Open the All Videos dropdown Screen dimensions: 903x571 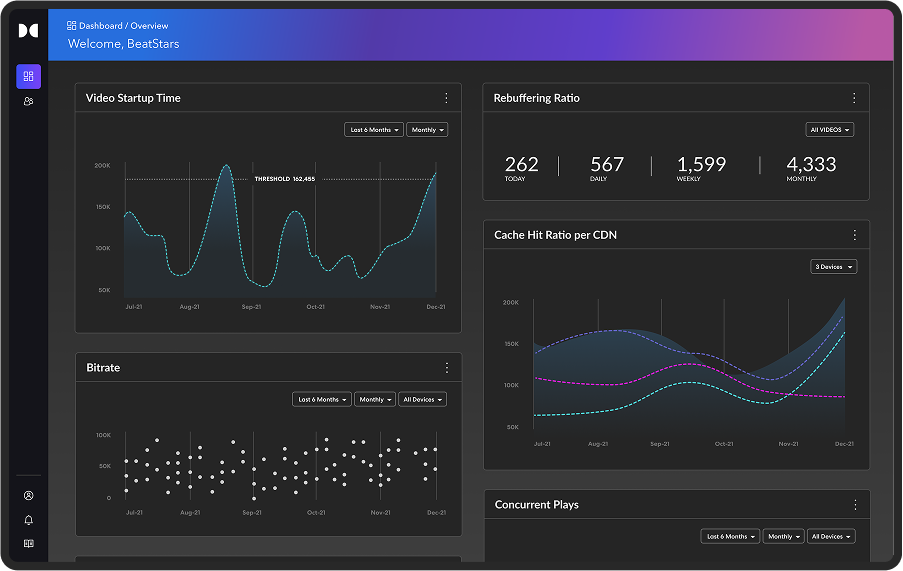tap(830, 130)
